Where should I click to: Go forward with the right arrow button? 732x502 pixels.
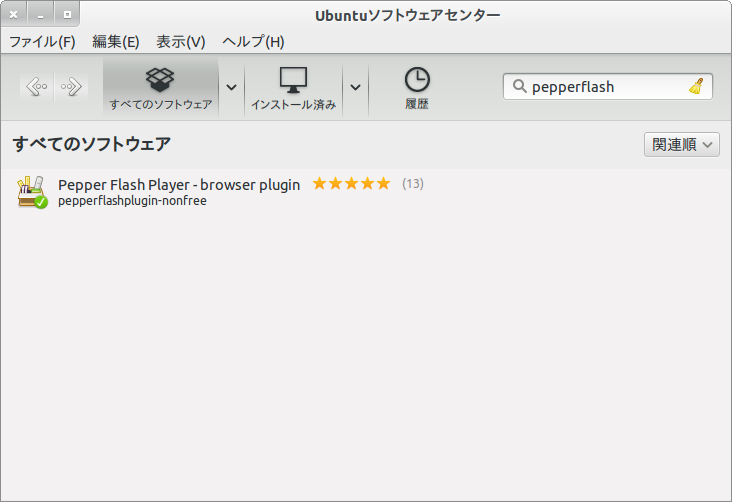click(71, 86)
